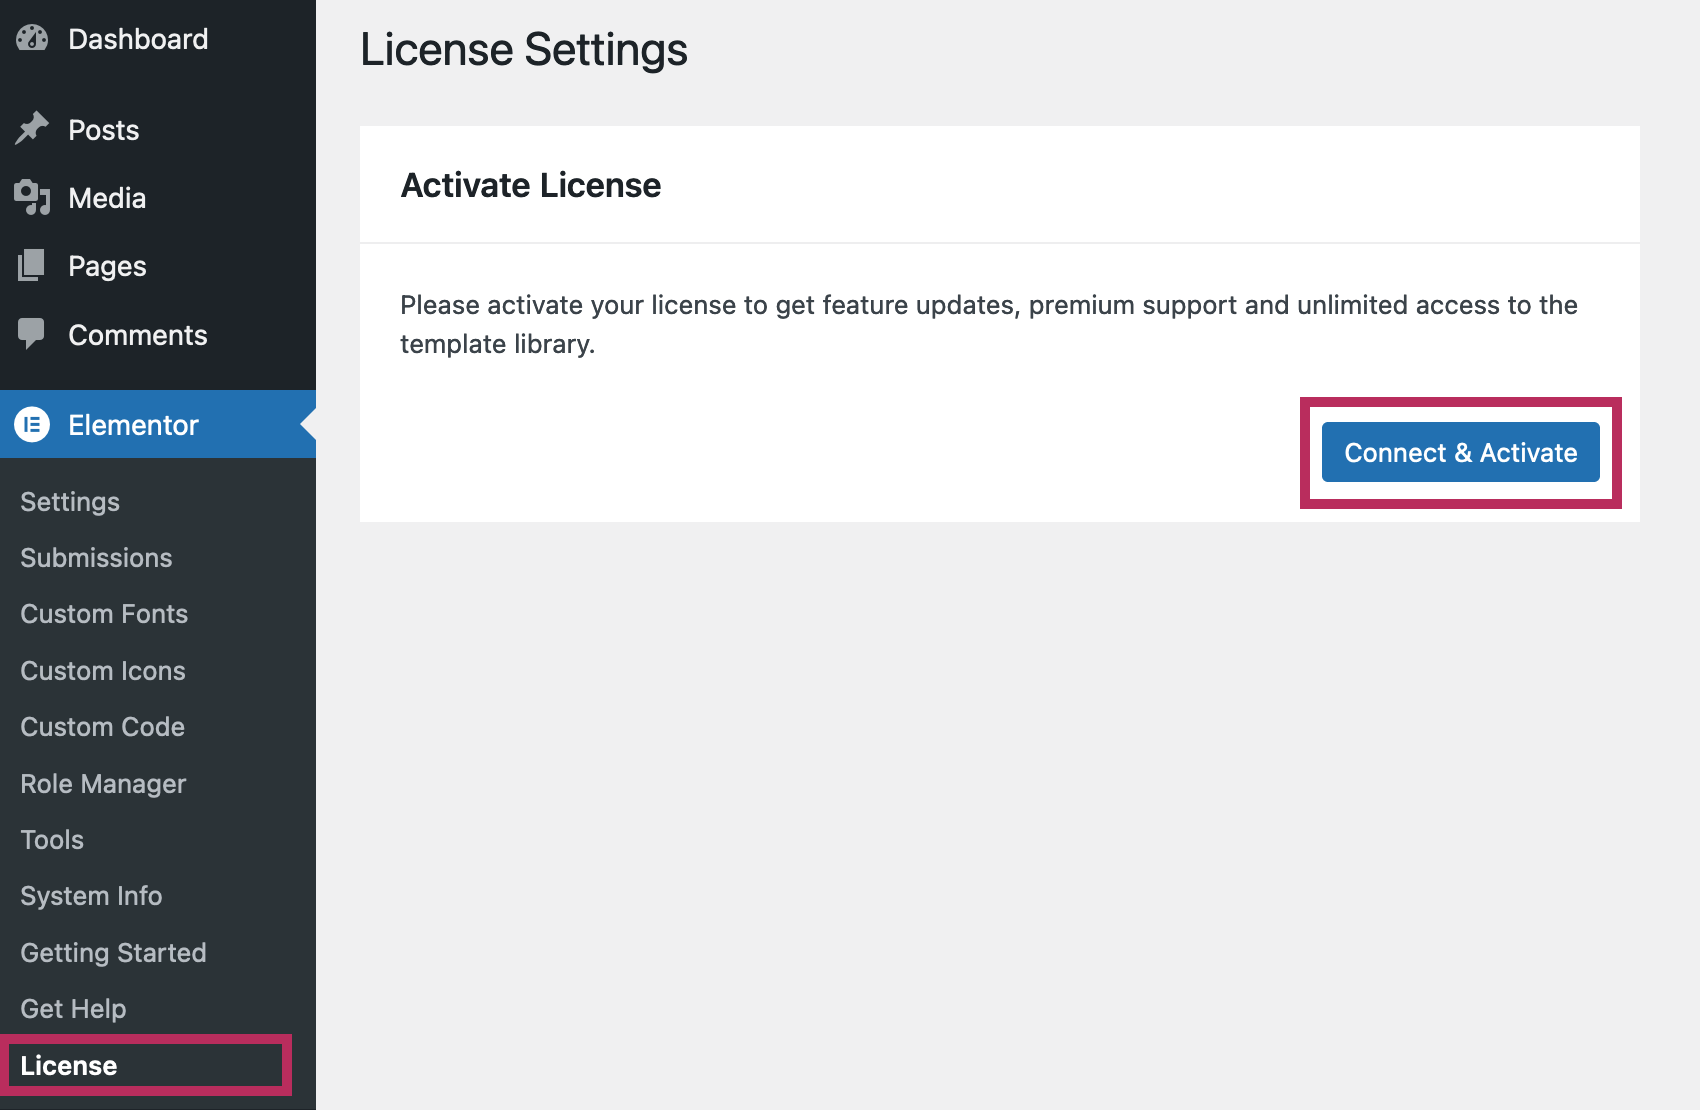This screenshot has height=1110, width=1700.
Task: Click the Posts pushpin icon
Action: 32,129
